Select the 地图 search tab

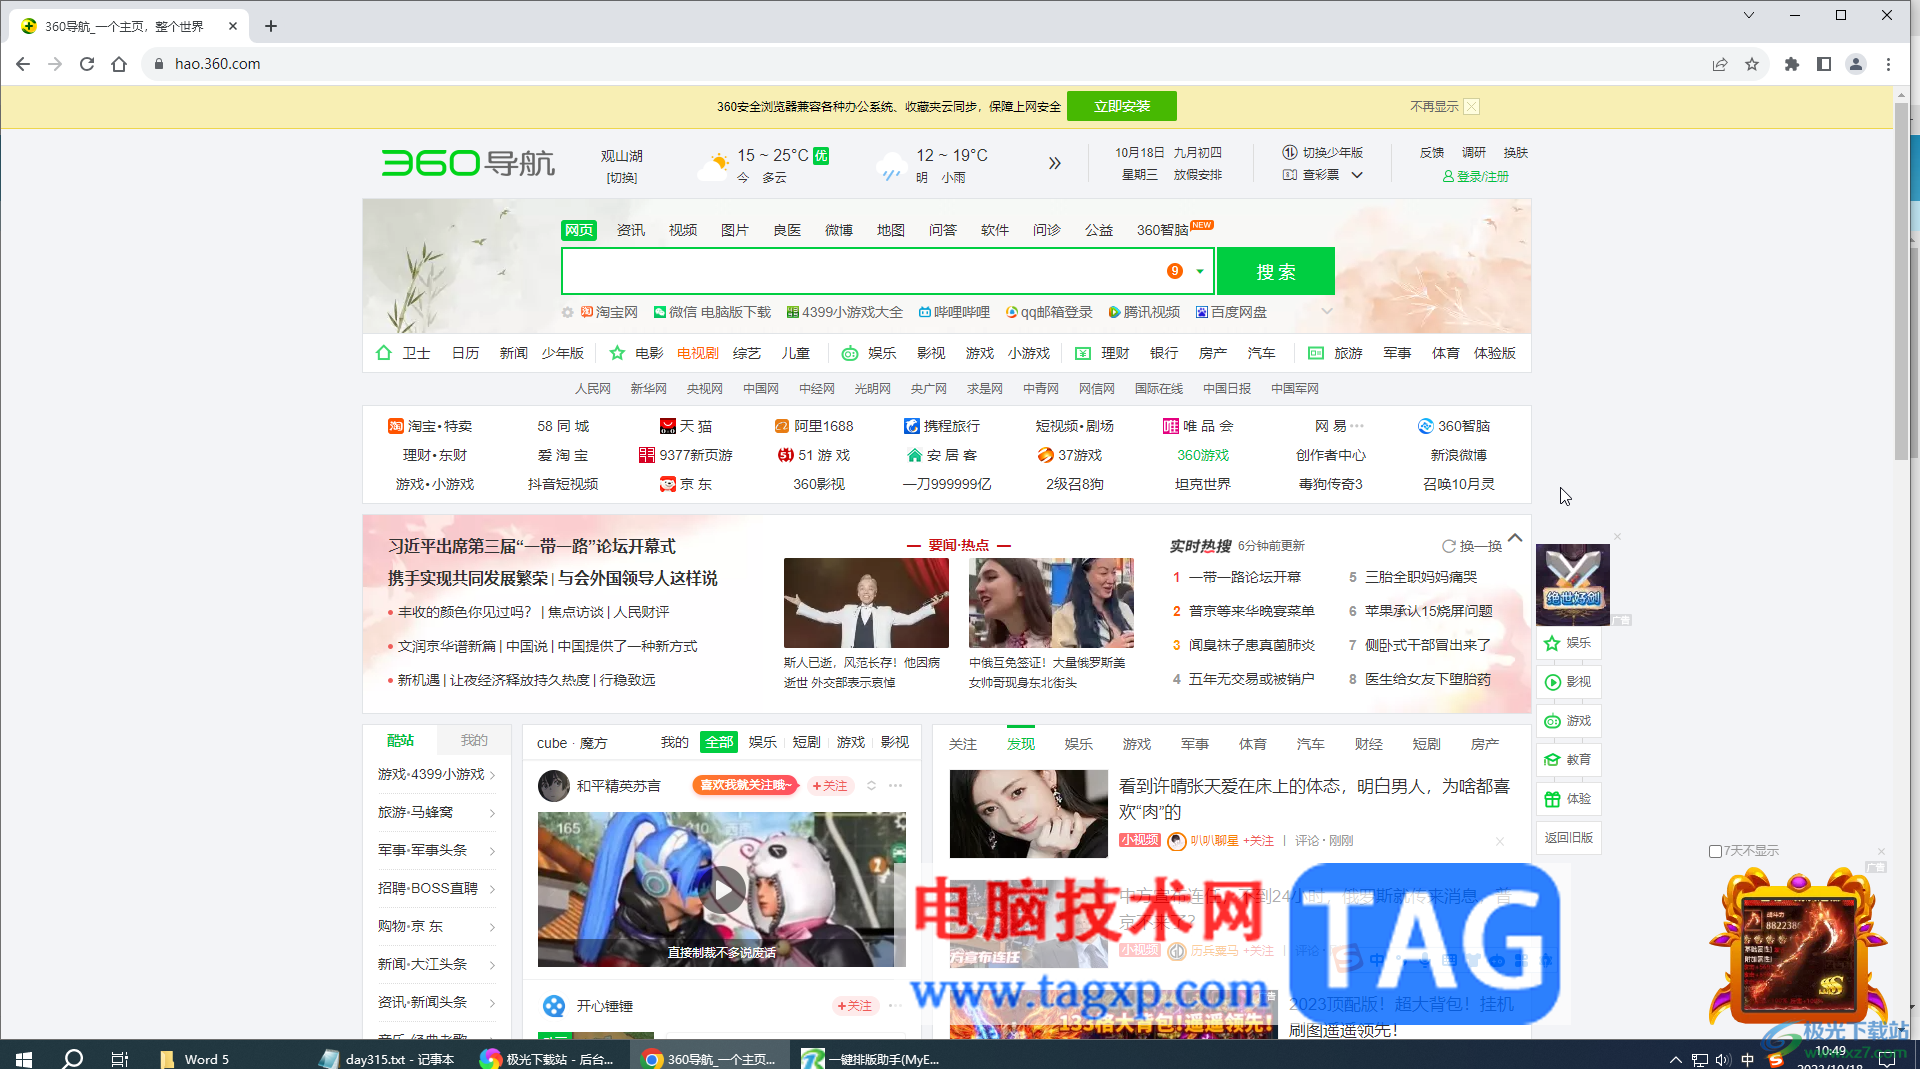click(x=891, y=230)
